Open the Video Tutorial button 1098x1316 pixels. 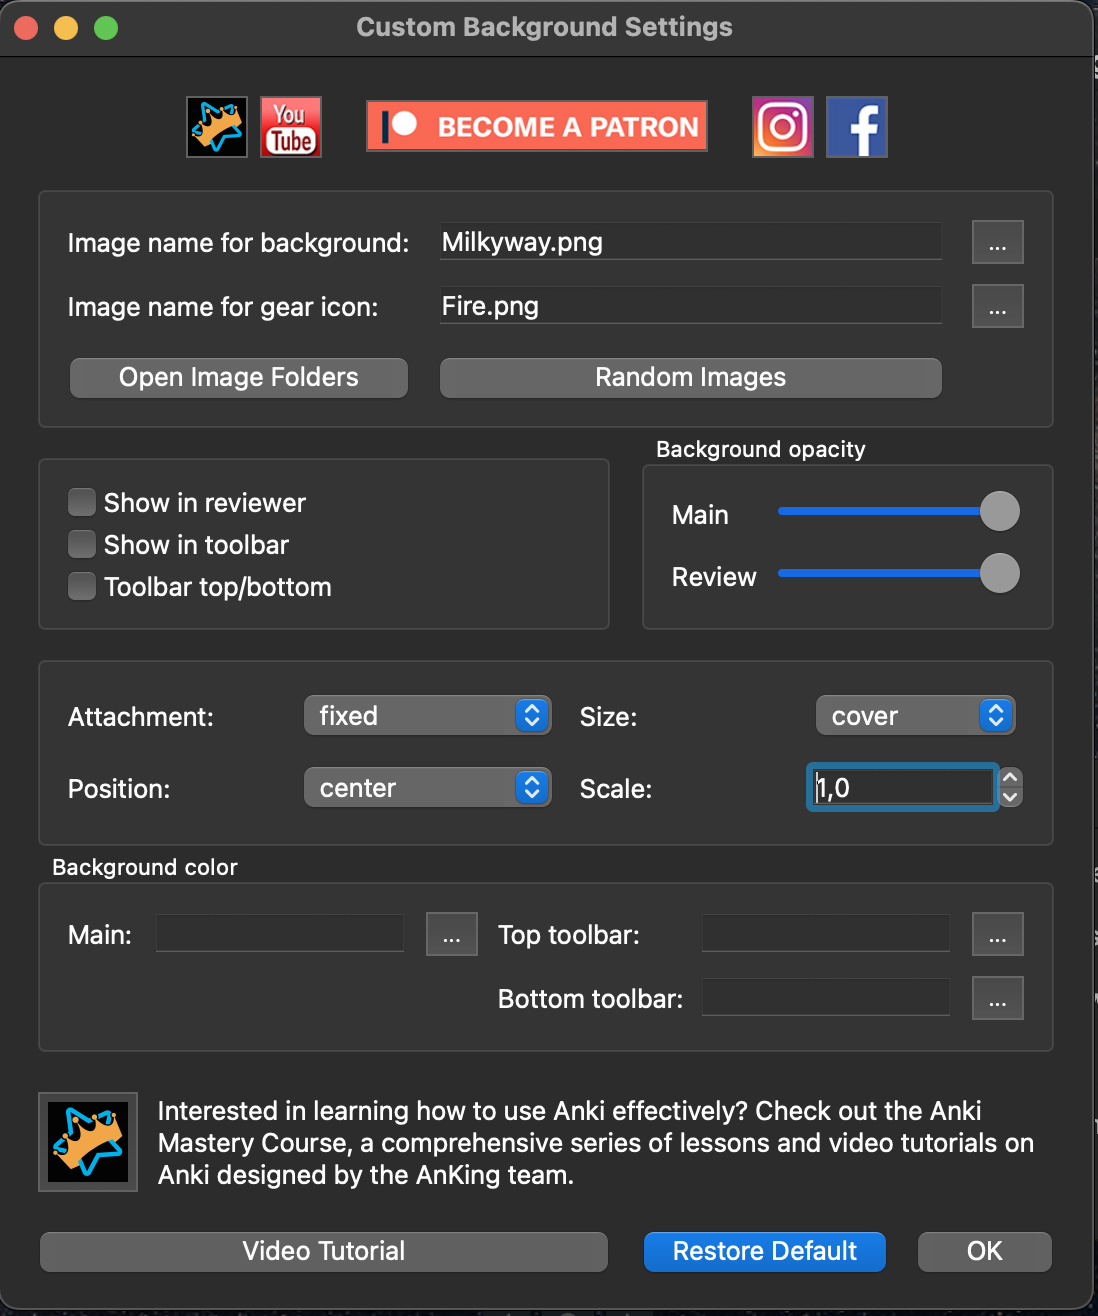tap(324, 1252)
